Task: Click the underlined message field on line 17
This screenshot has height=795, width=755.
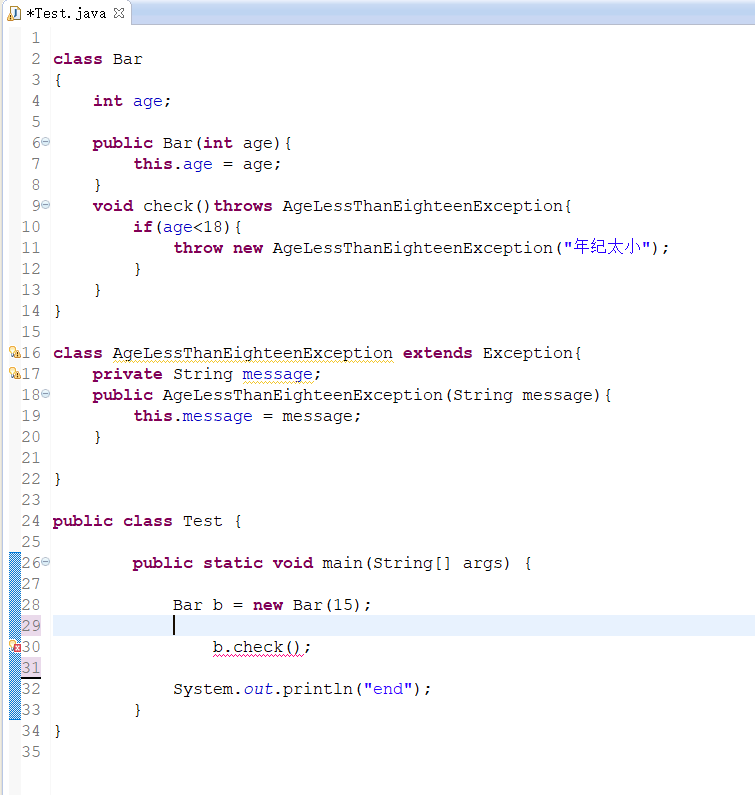Action: (x=277, y=374)
